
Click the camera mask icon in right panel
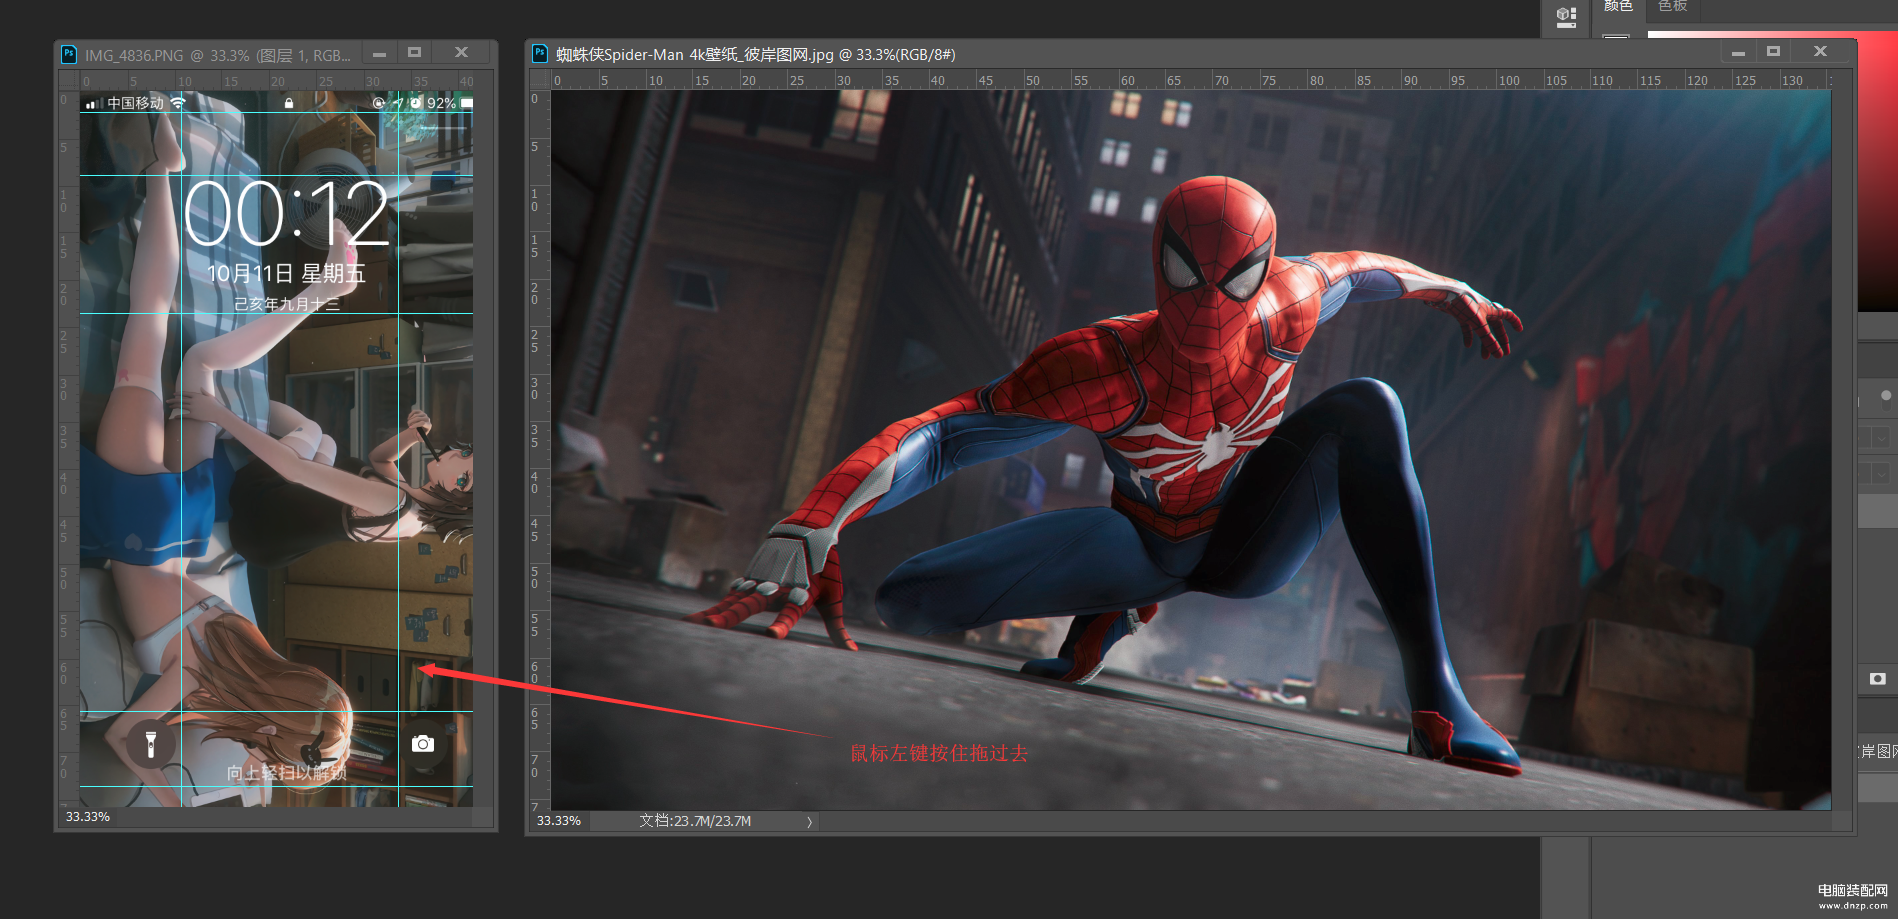pyautogui.click(x=1877, y=678)
